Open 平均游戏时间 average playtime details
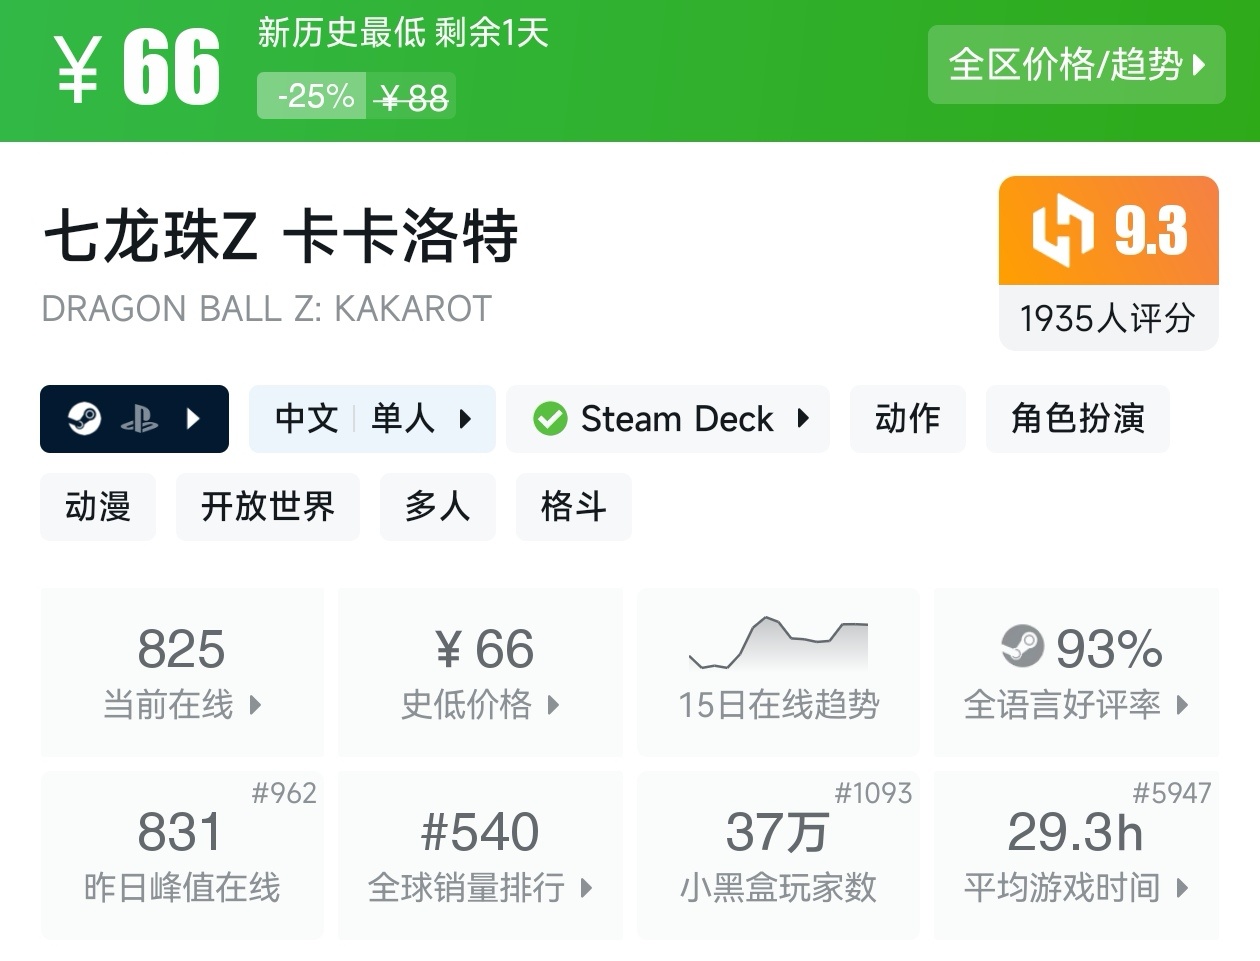The height and width of the screenshot is (961, 1260). coord(1076,855)
